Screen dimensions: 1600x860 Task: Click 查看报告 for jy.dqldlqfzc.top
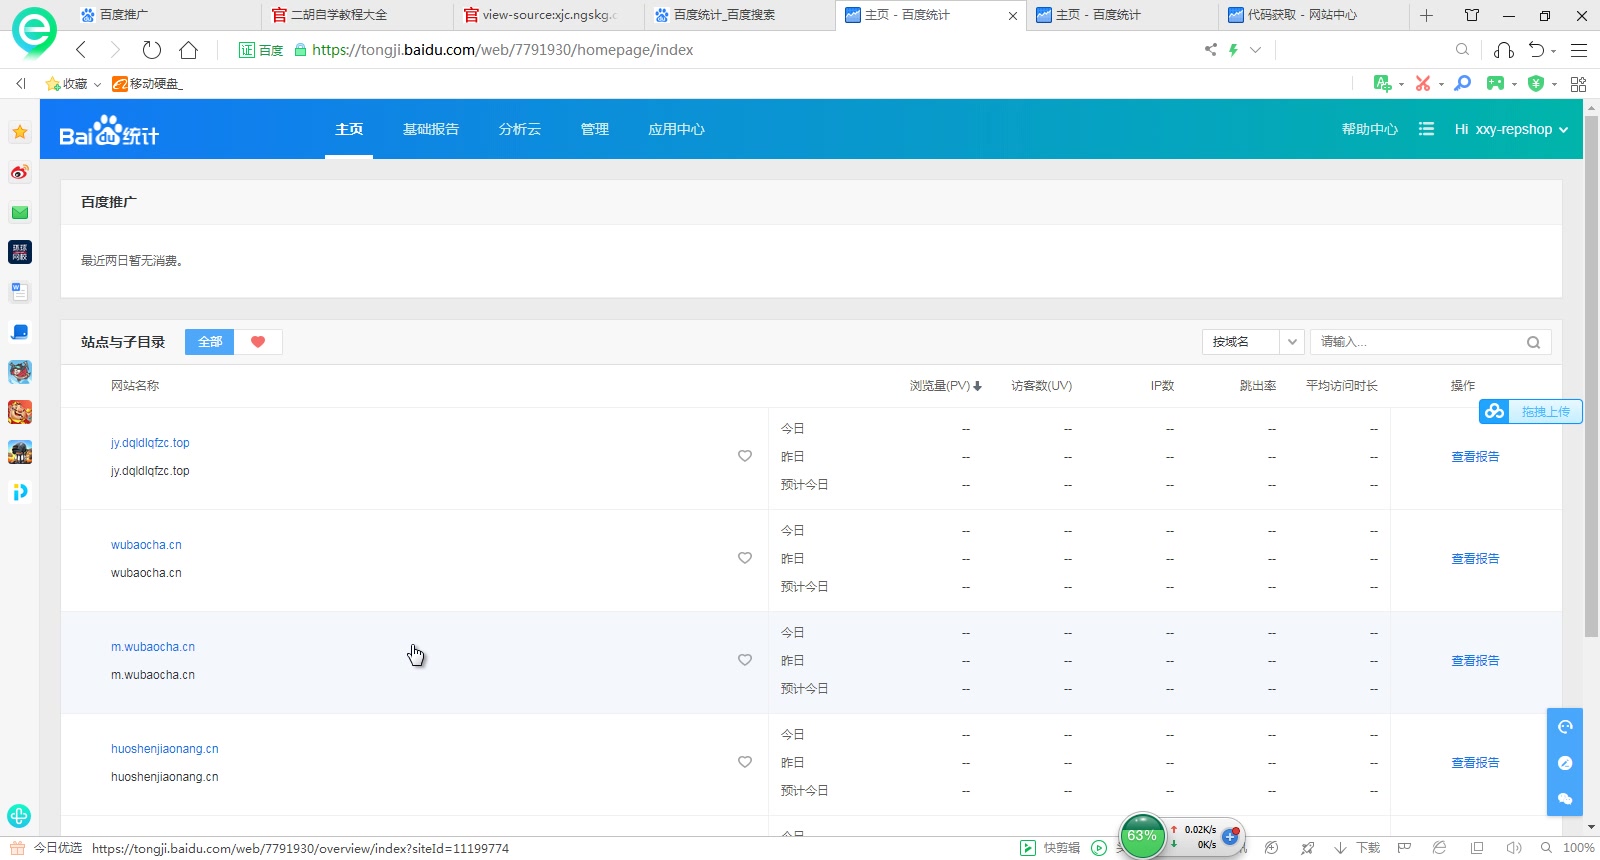(x=1475, y=456)
